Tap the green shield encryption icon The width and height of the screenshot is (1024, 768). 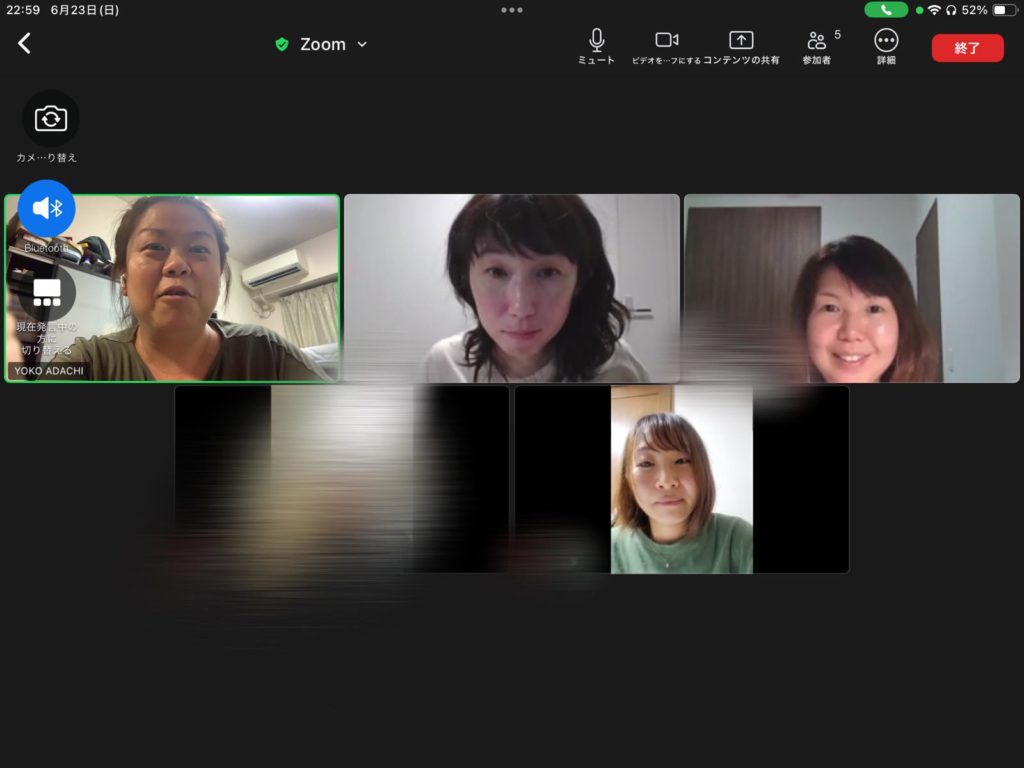[x=282, y=45]
